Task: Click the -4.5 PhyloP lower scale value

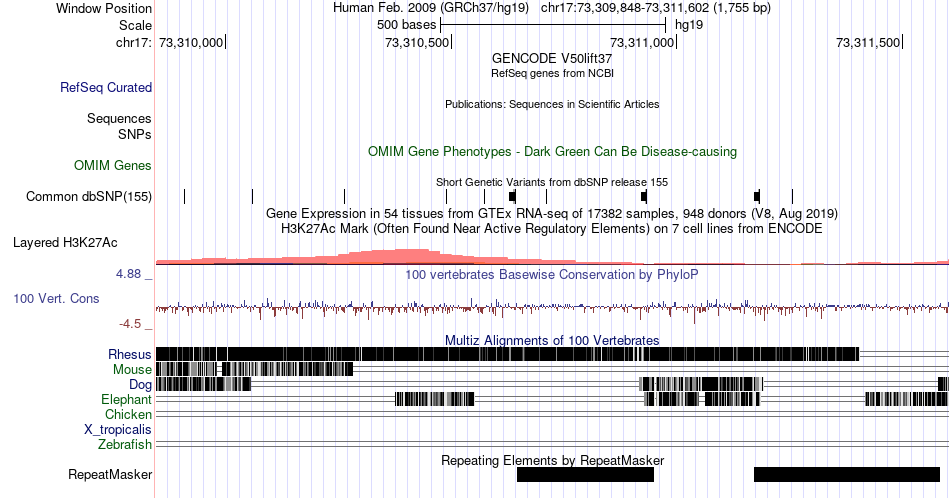Action: [130, 324]
